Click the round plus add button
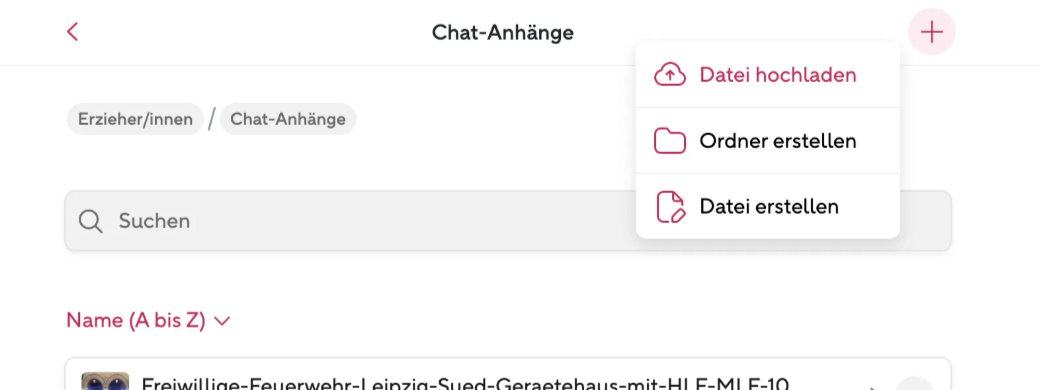The width and height of the screenshot is (1041, 390). pos(931,31)
